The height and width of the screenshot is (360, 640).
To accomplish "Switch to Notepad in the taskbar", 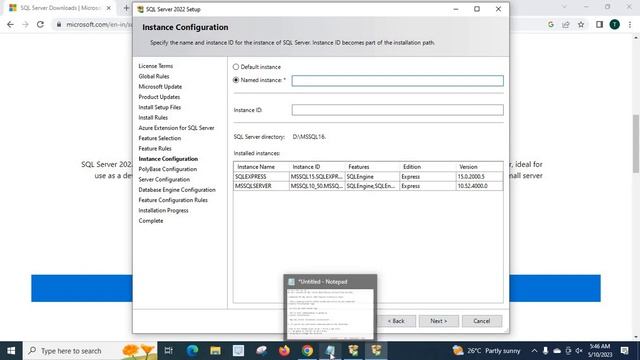I will pyautogui.click(x=330, y=351).
